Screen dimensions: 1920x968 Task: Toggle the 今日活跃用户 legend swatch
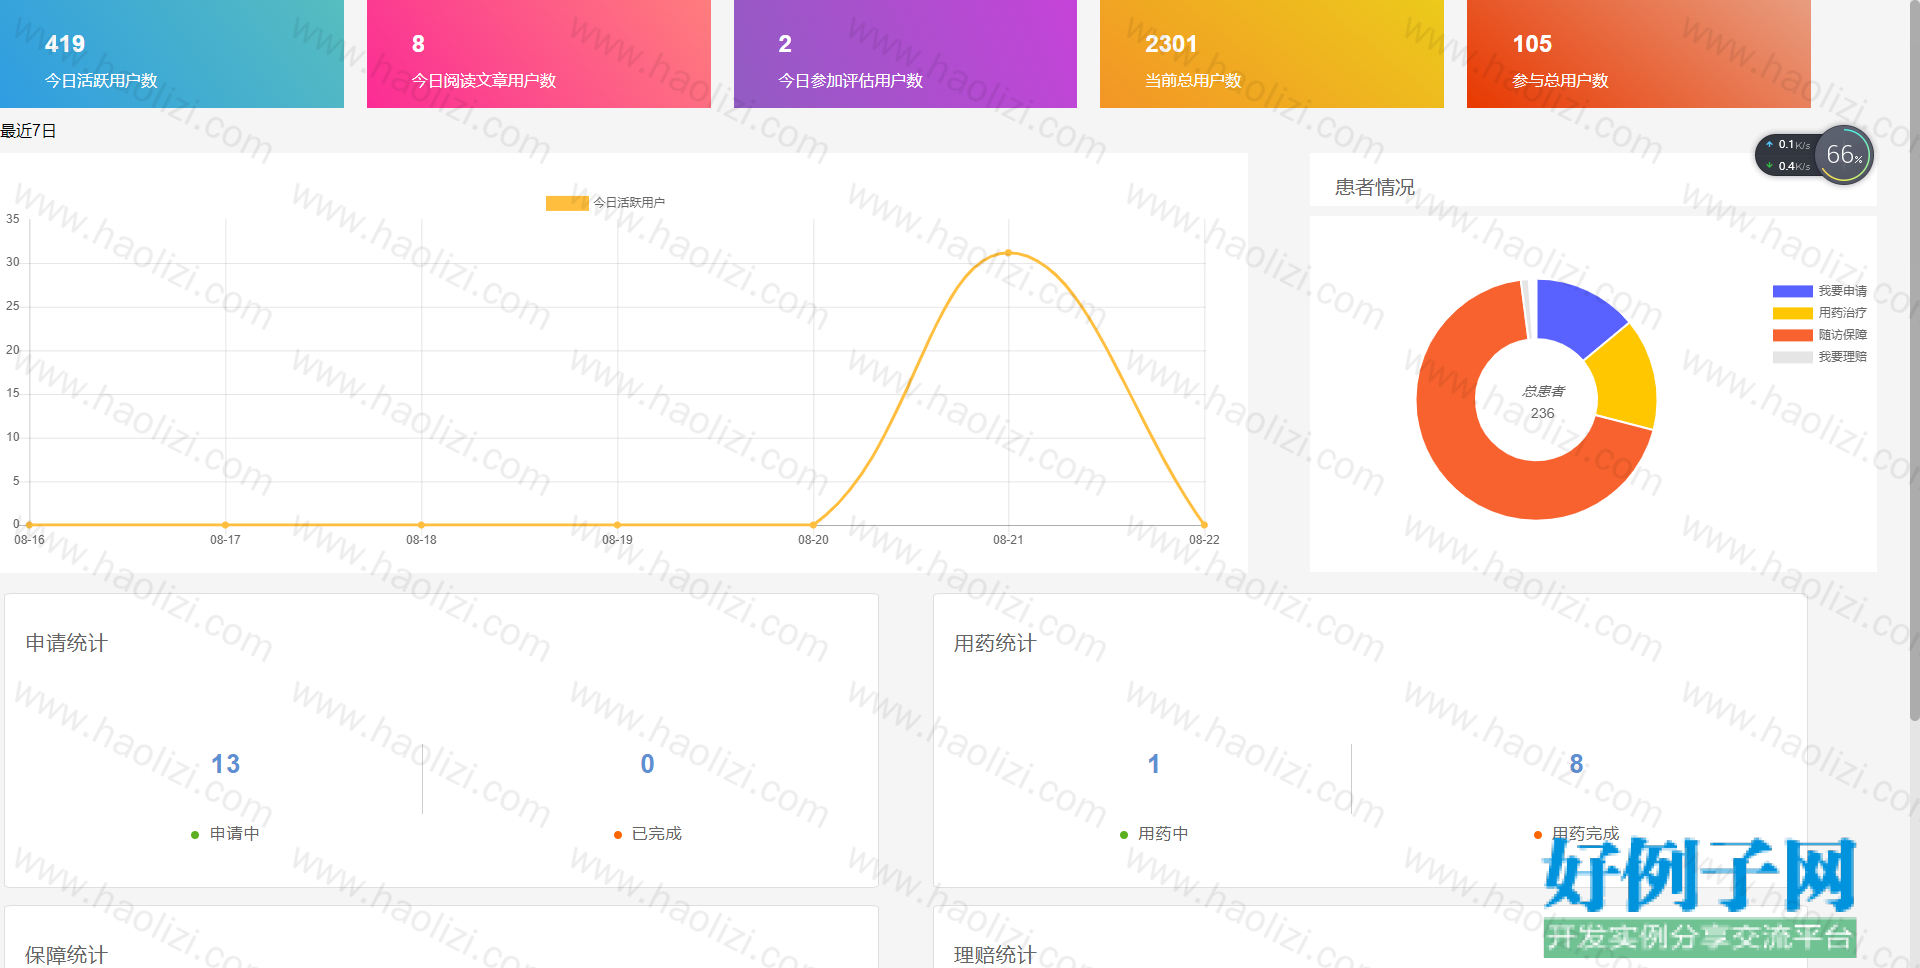click(567, 203)
